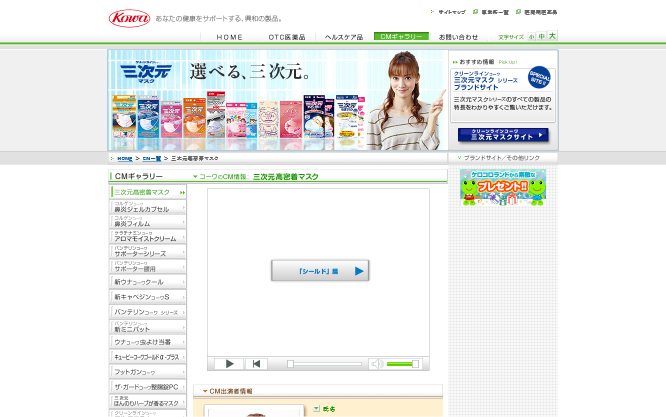666x417 pixels.
Task: Open the 三次元マスク ブランドサイト pick-up card
Action: (503, 96)
